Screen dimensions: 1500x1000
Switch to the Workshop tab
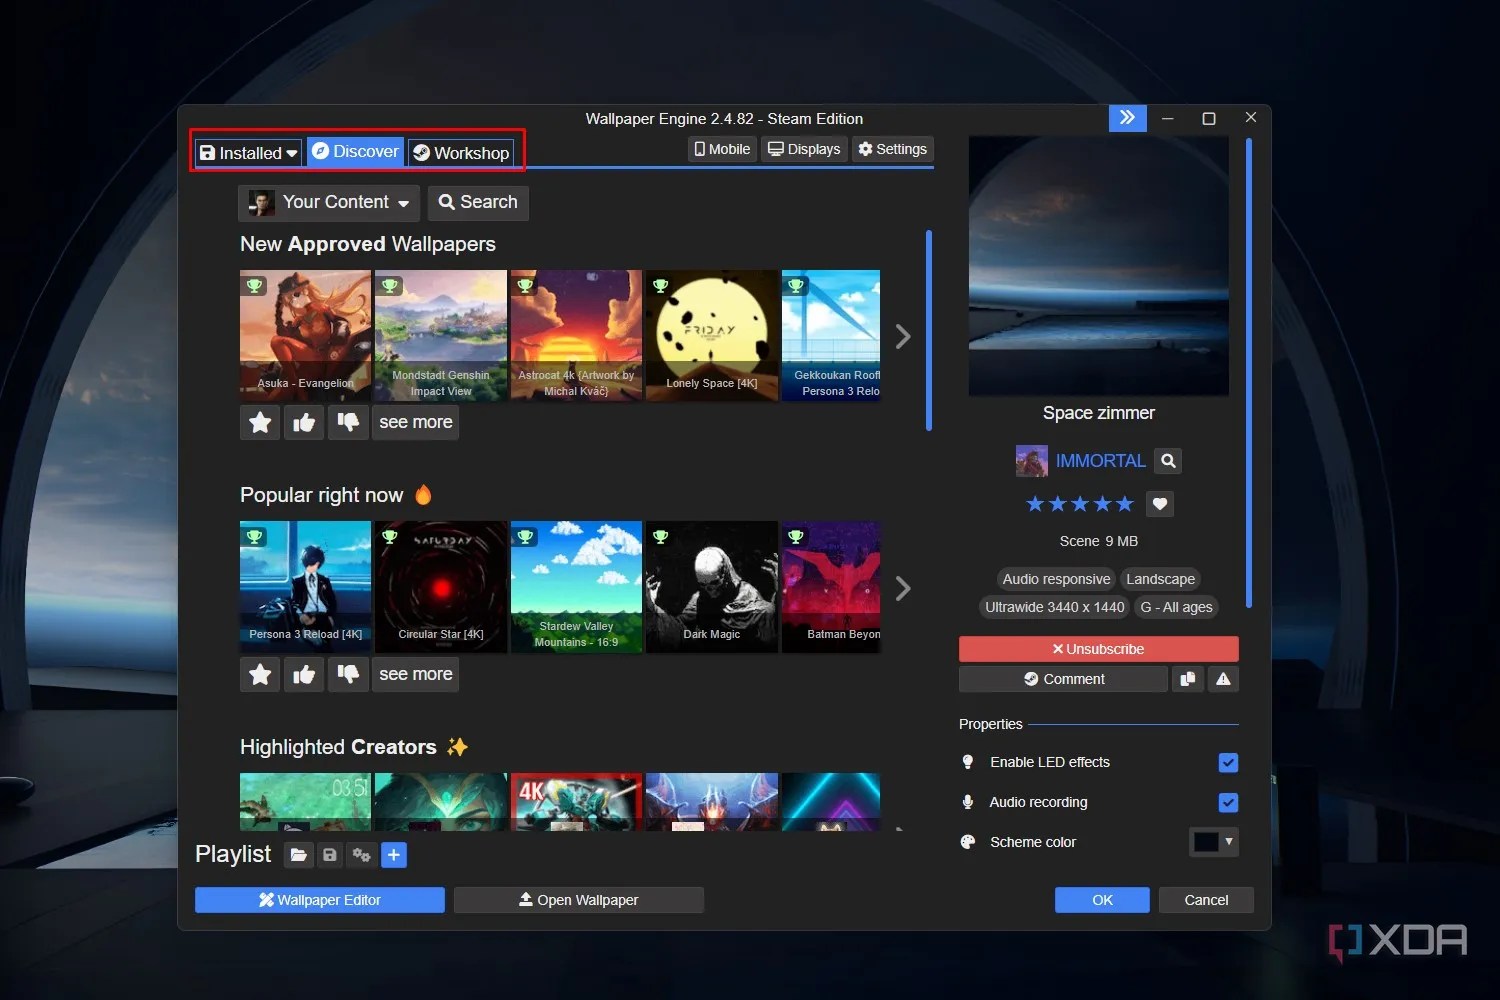(x=461, y=152)
